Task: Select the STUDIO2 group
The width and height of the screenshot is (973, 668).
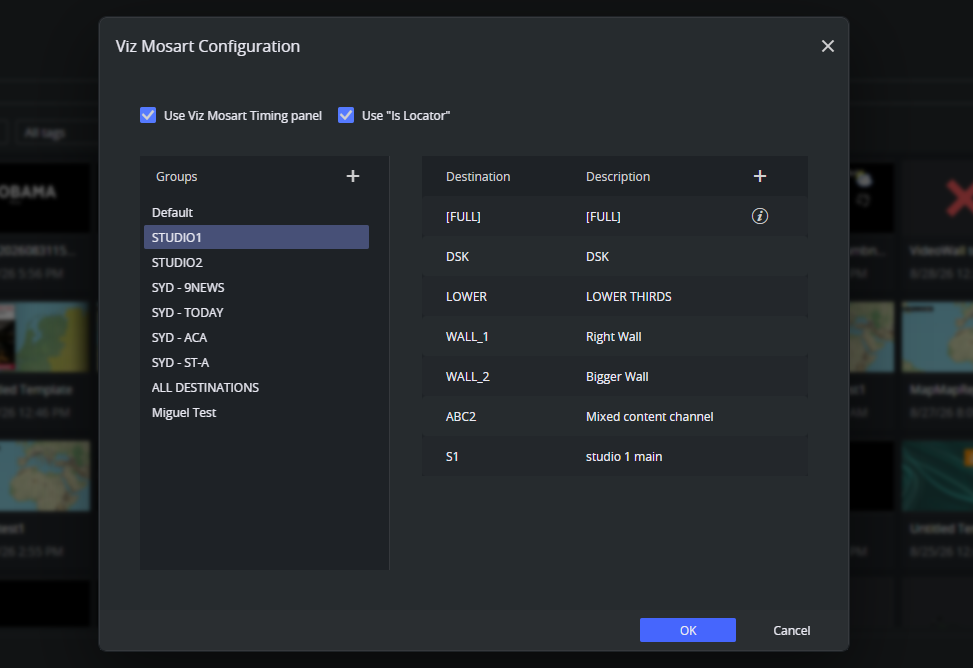Action: pos(256,262)
